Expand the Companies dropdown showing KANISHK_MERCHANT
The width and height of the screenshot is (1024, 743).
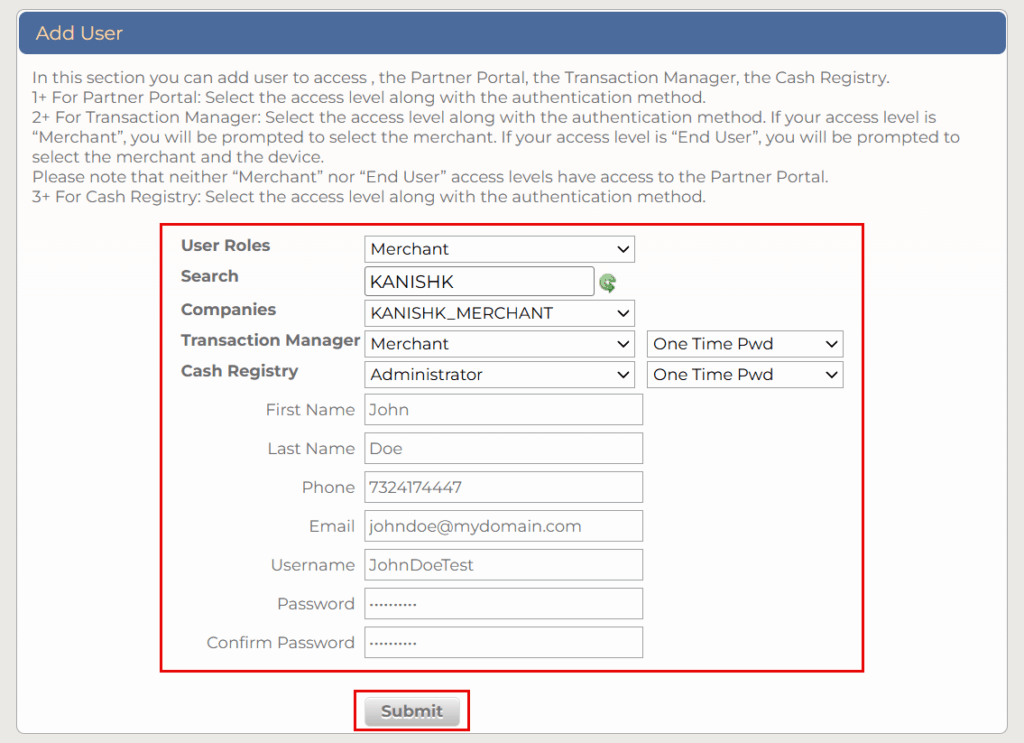(499, 313)
